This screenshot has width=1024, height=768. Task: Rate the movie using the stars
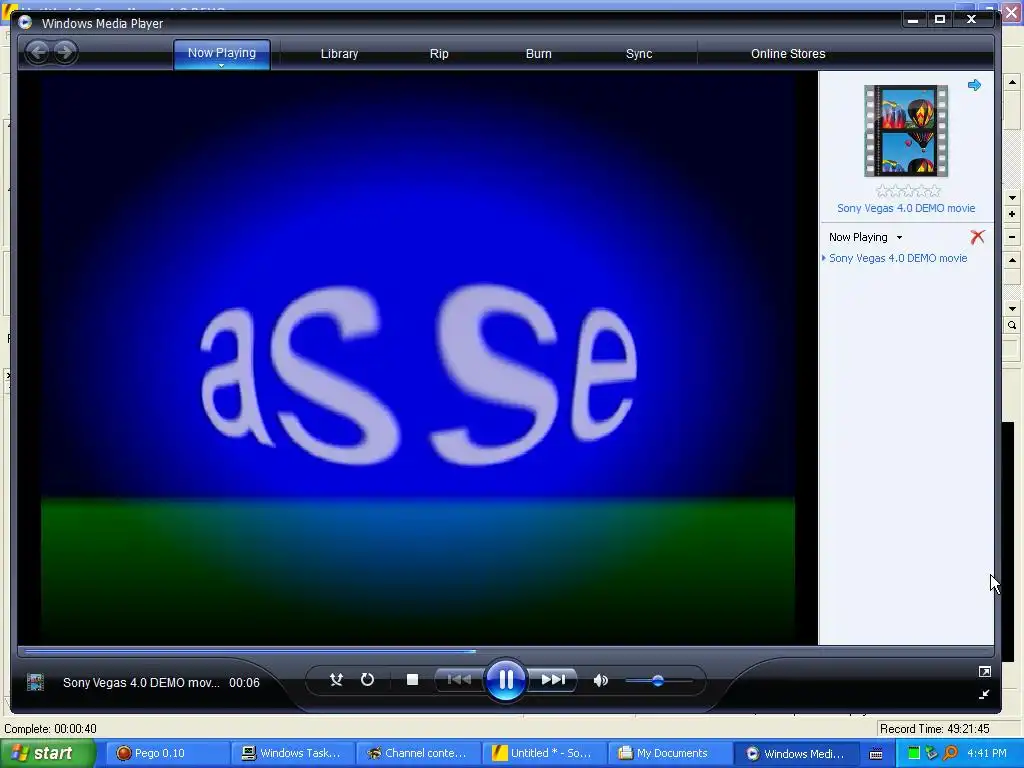click(908, 191)
